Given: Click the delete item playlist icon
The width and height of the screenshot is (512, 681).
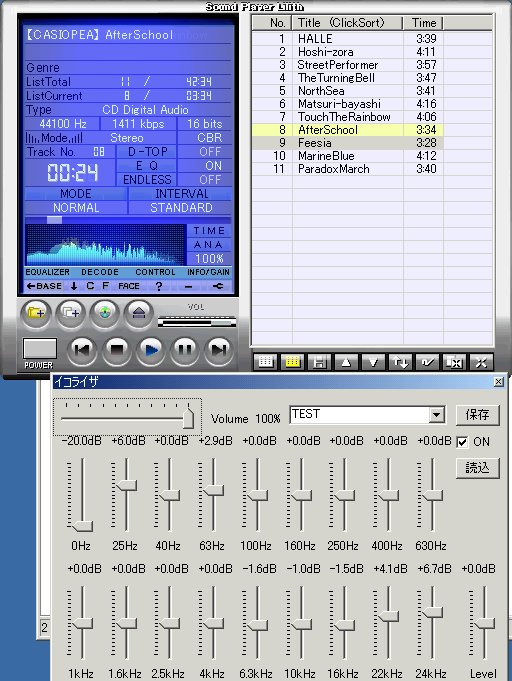Looking at the screenshot, I should pos(454,362).
